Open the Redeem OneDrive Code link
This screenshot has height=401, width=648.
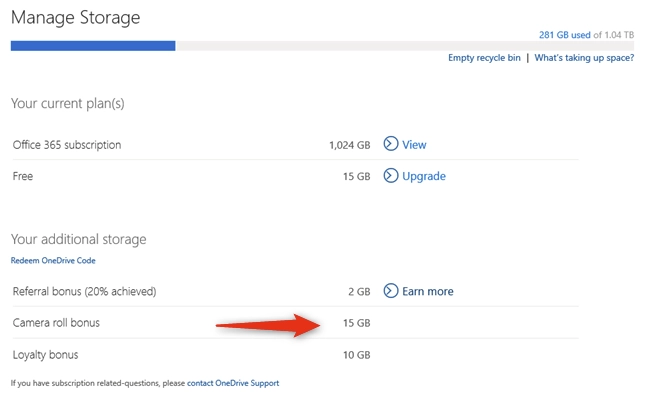pyautogui.click(x=53, y=260)
